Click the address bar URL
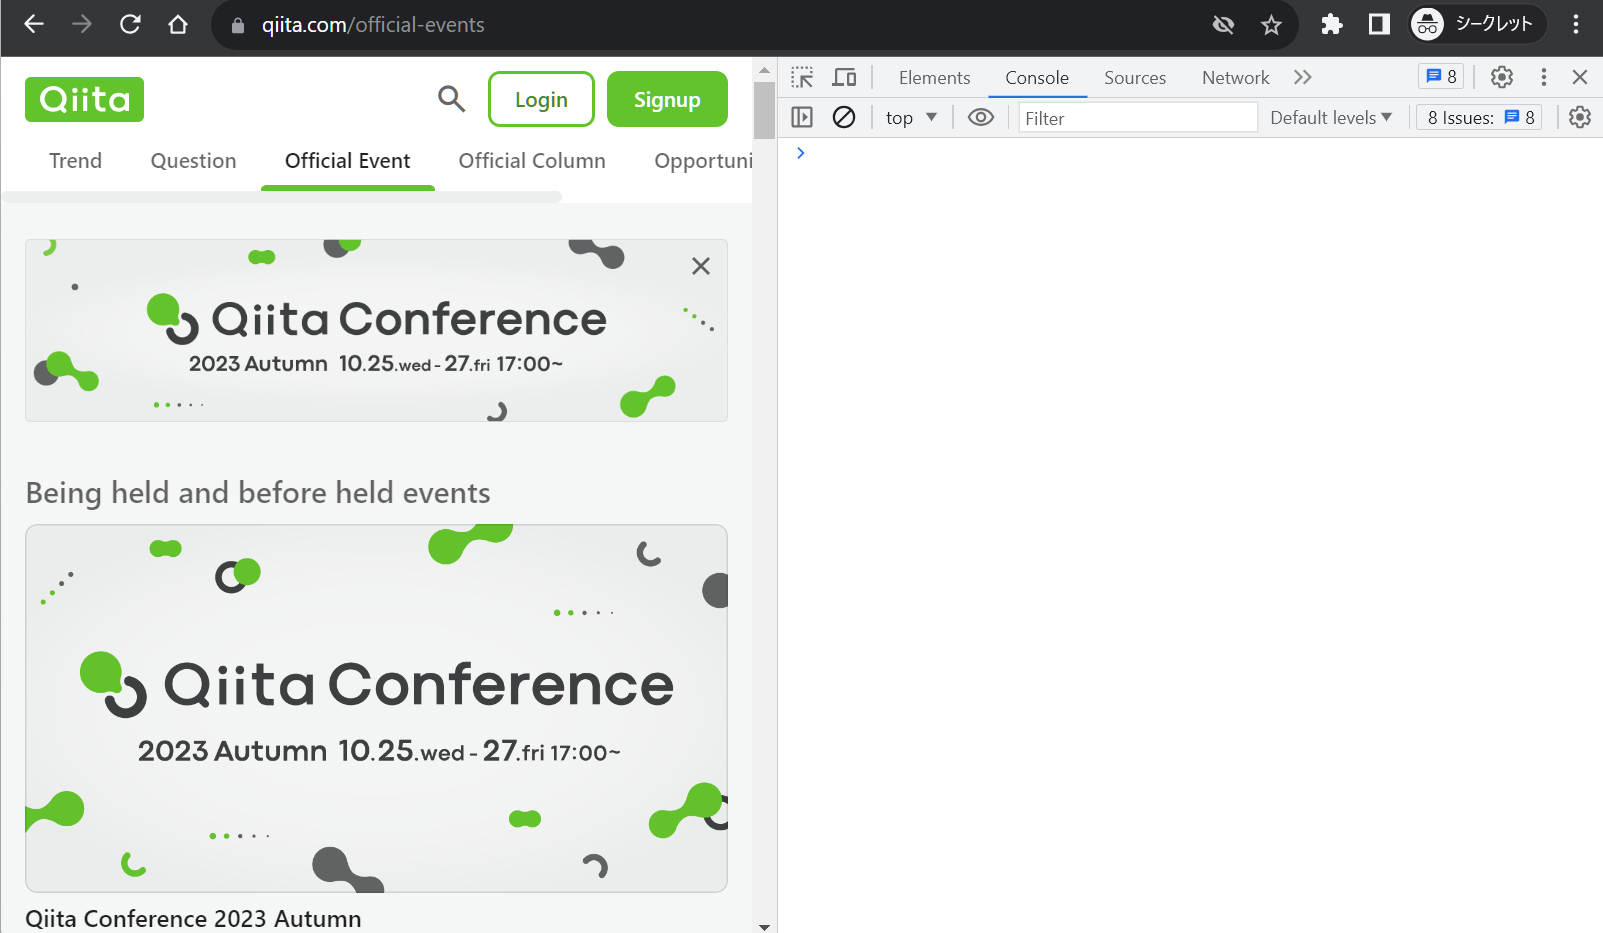1603x933 pixels. tap(373, 25)
